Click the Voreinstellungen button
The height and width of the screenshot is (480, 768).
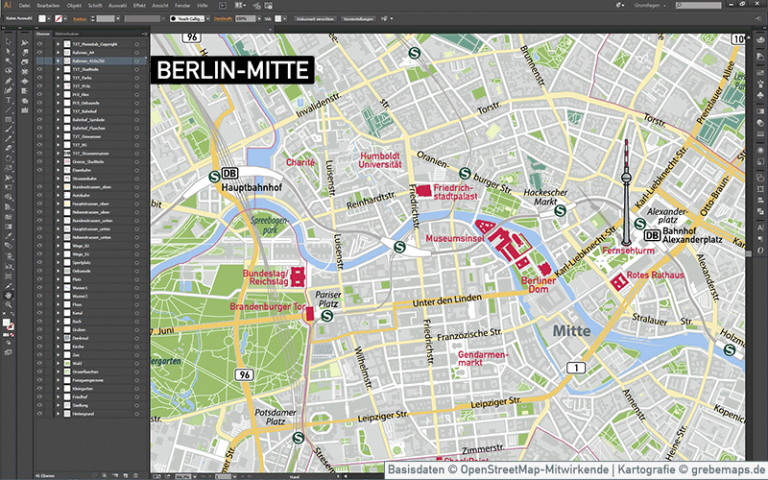pos(358,19)
